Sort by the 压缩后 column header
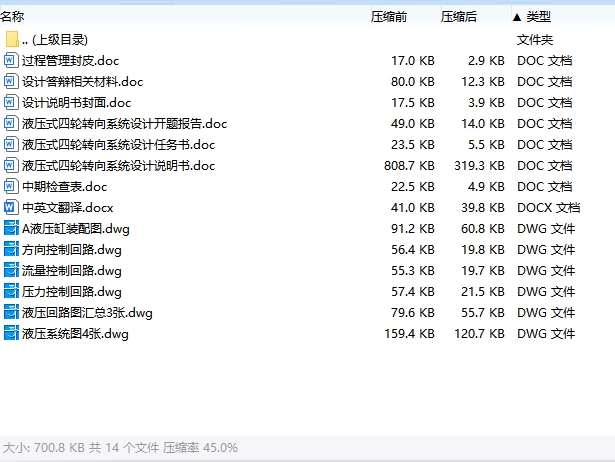This screenshot has width=615, height=462. tap(459, 16)
